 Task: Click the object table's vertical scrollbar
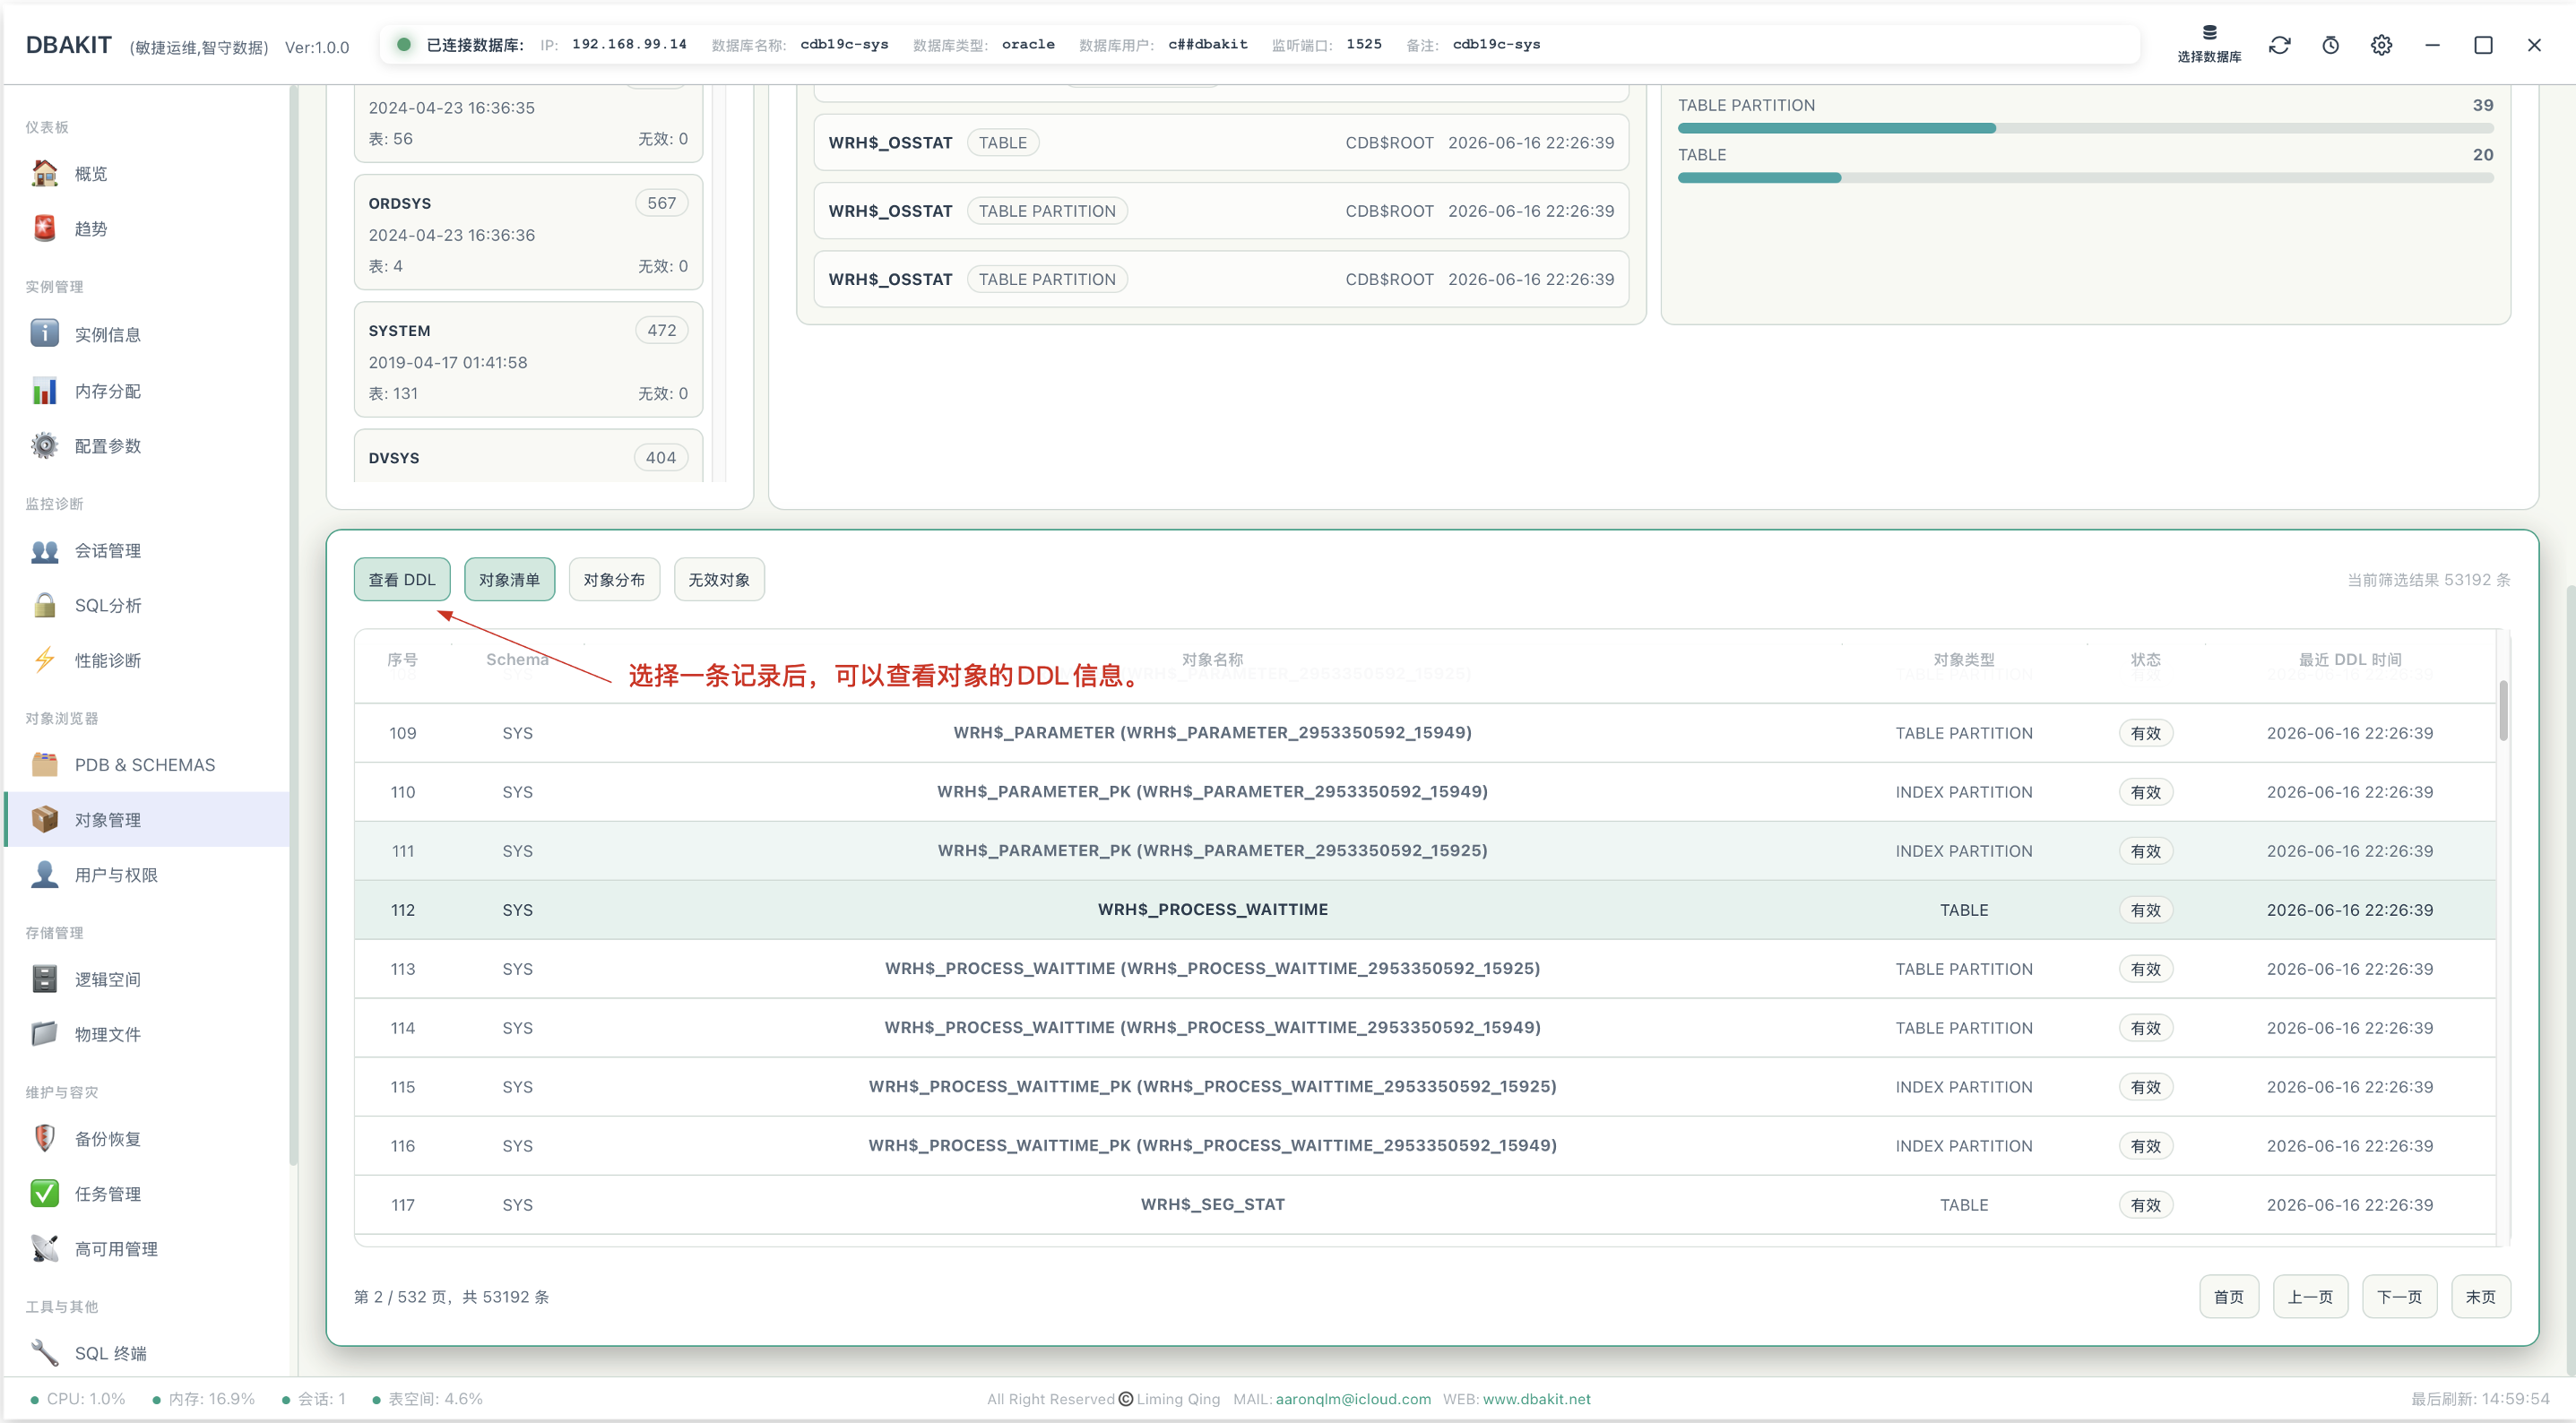click(x=2503, y=710)
